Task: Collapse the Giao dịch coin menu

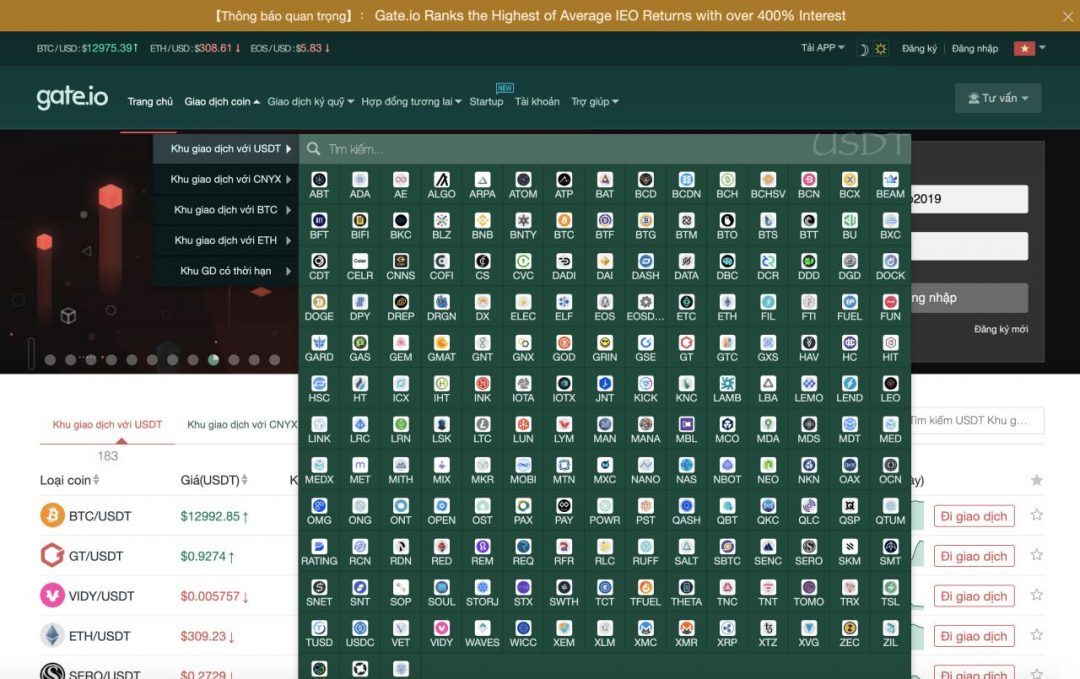Action: tap(222, 102)
